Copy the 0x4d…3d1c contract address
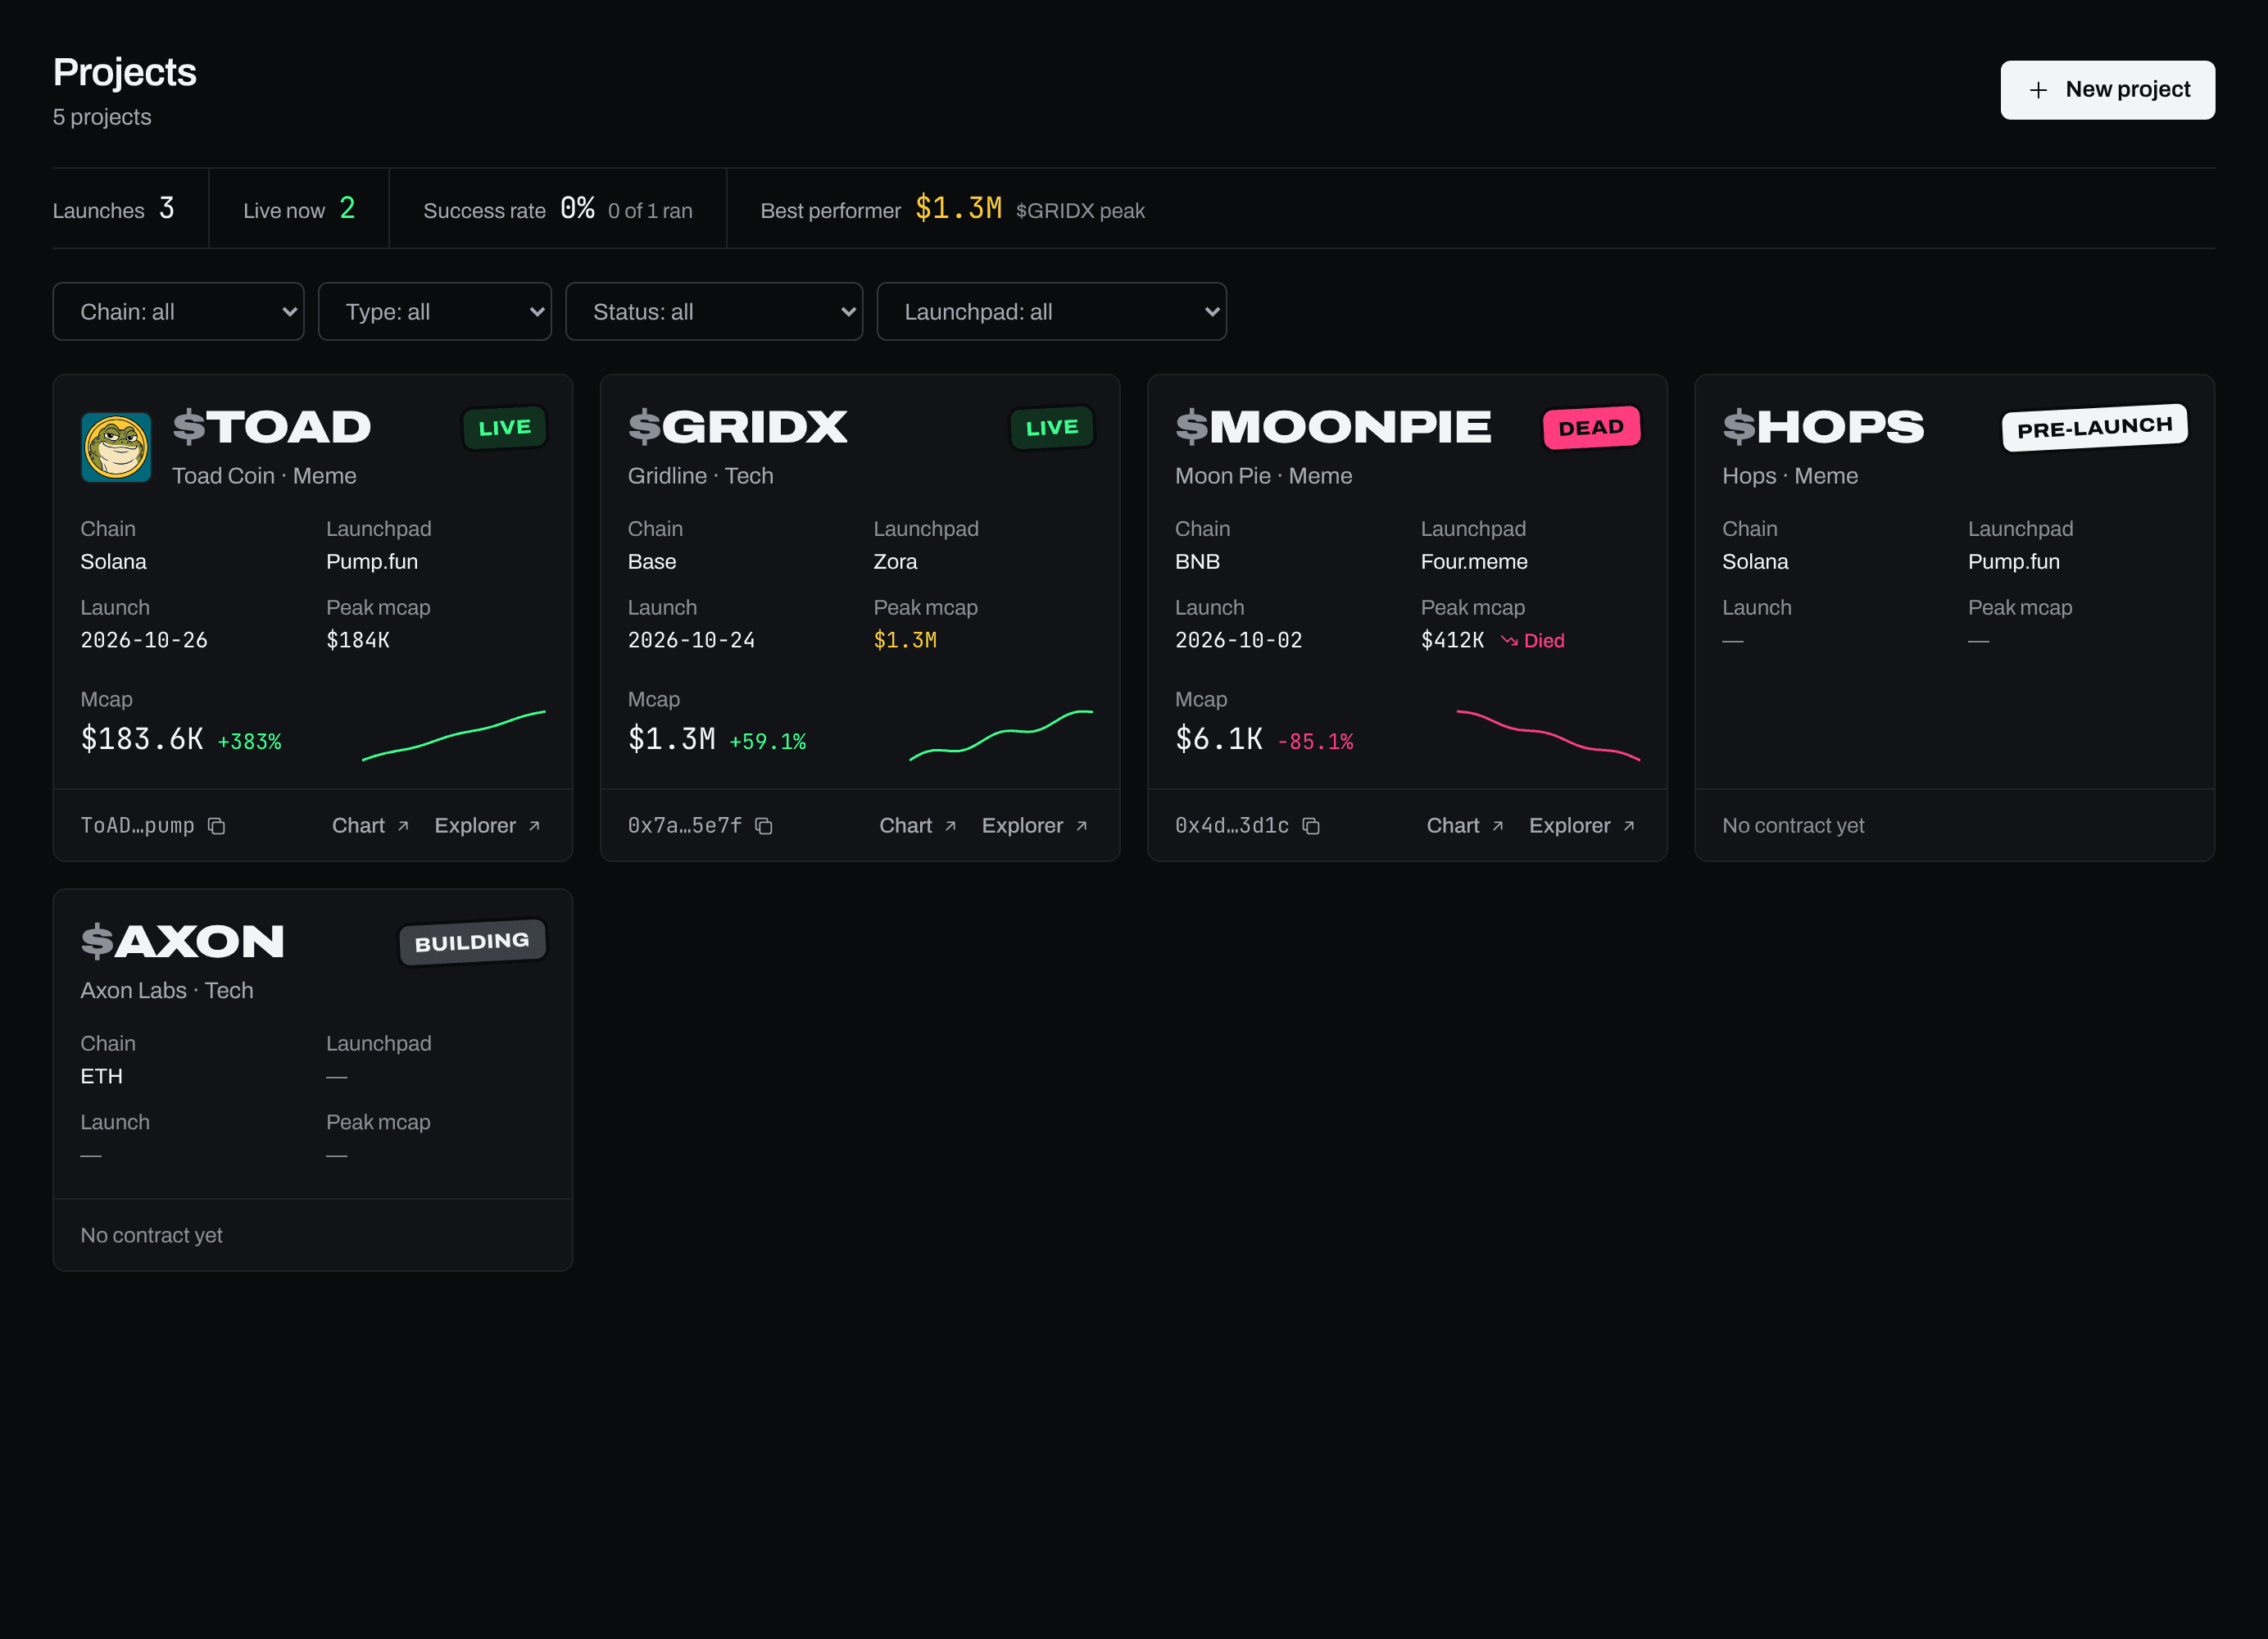Image resolution: width=2268 pixels, height=1639 pixels. (x=1311, y=826)
